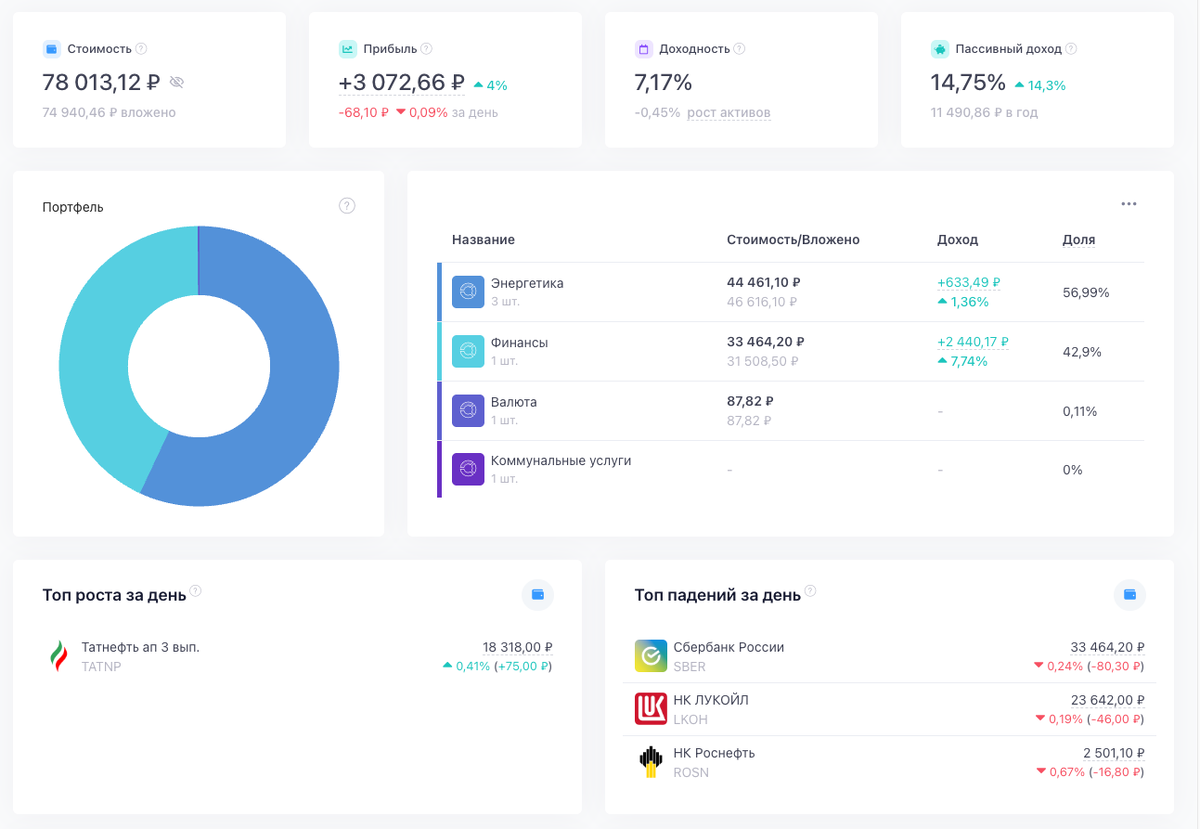Click the 0,11% share value
Image resolution: width=1200 pixels, height=829 pixels.
[x=1080, y=411]
